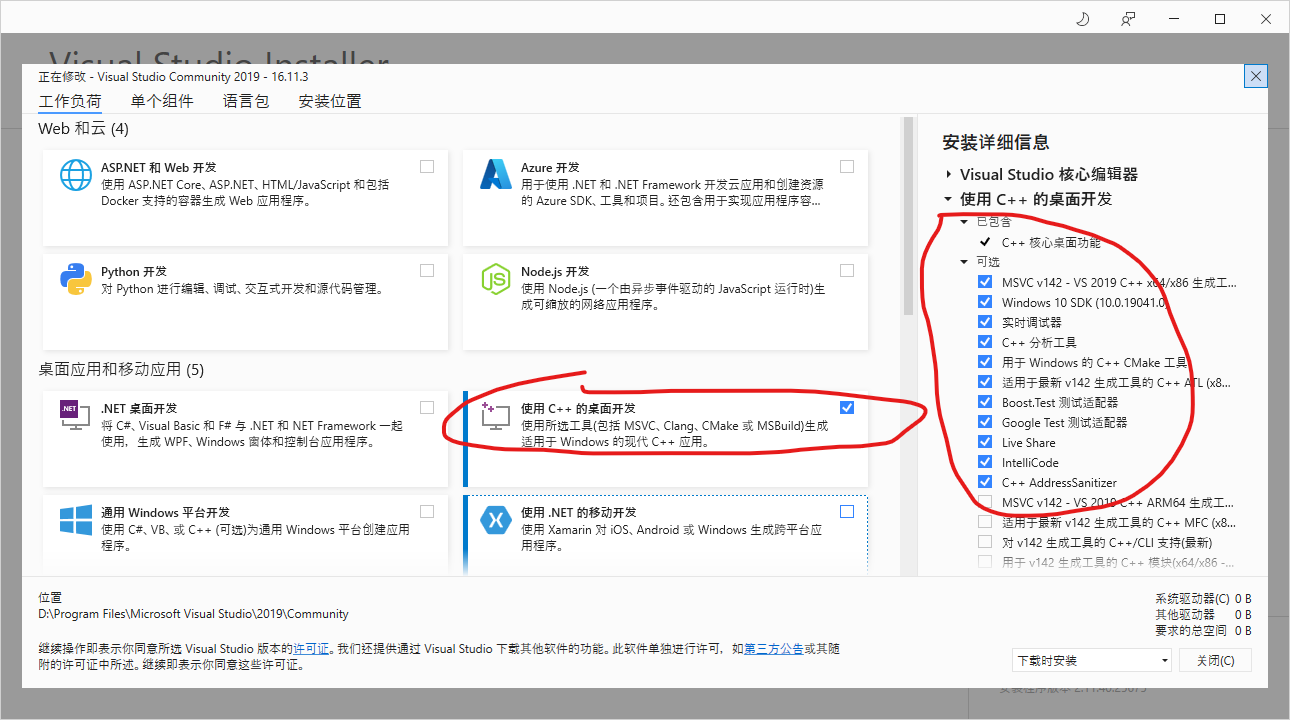Screen dimensions: 1290x720
Task: Click the Node.js hexagon icon
Action: [x=496, y=279]
